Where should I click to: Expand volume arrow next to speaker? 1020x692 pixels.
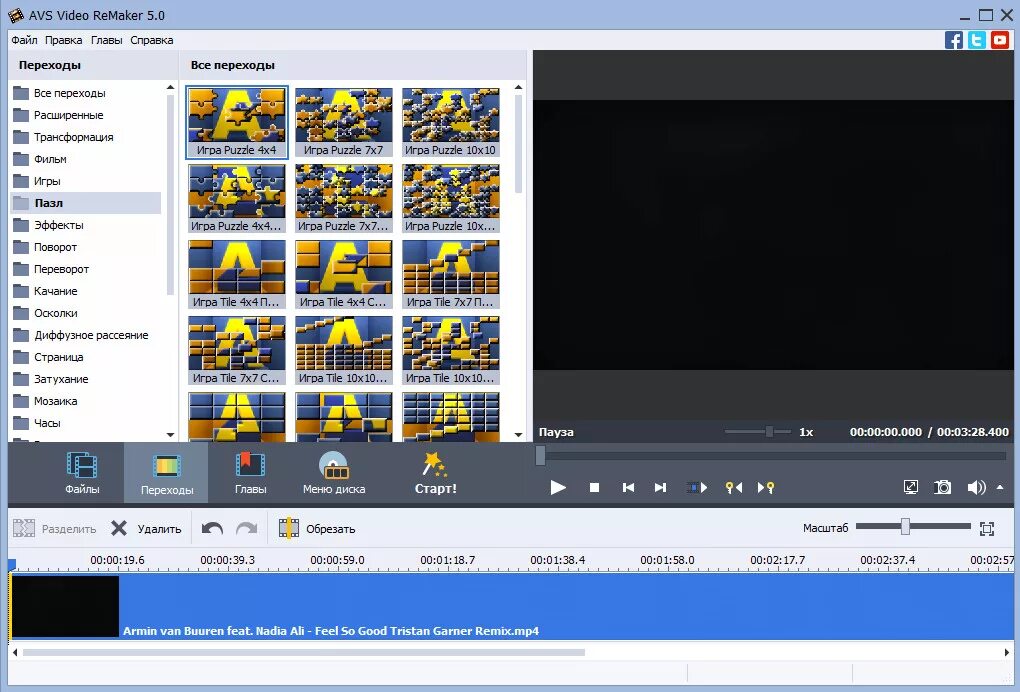(x=1000, y=487)
